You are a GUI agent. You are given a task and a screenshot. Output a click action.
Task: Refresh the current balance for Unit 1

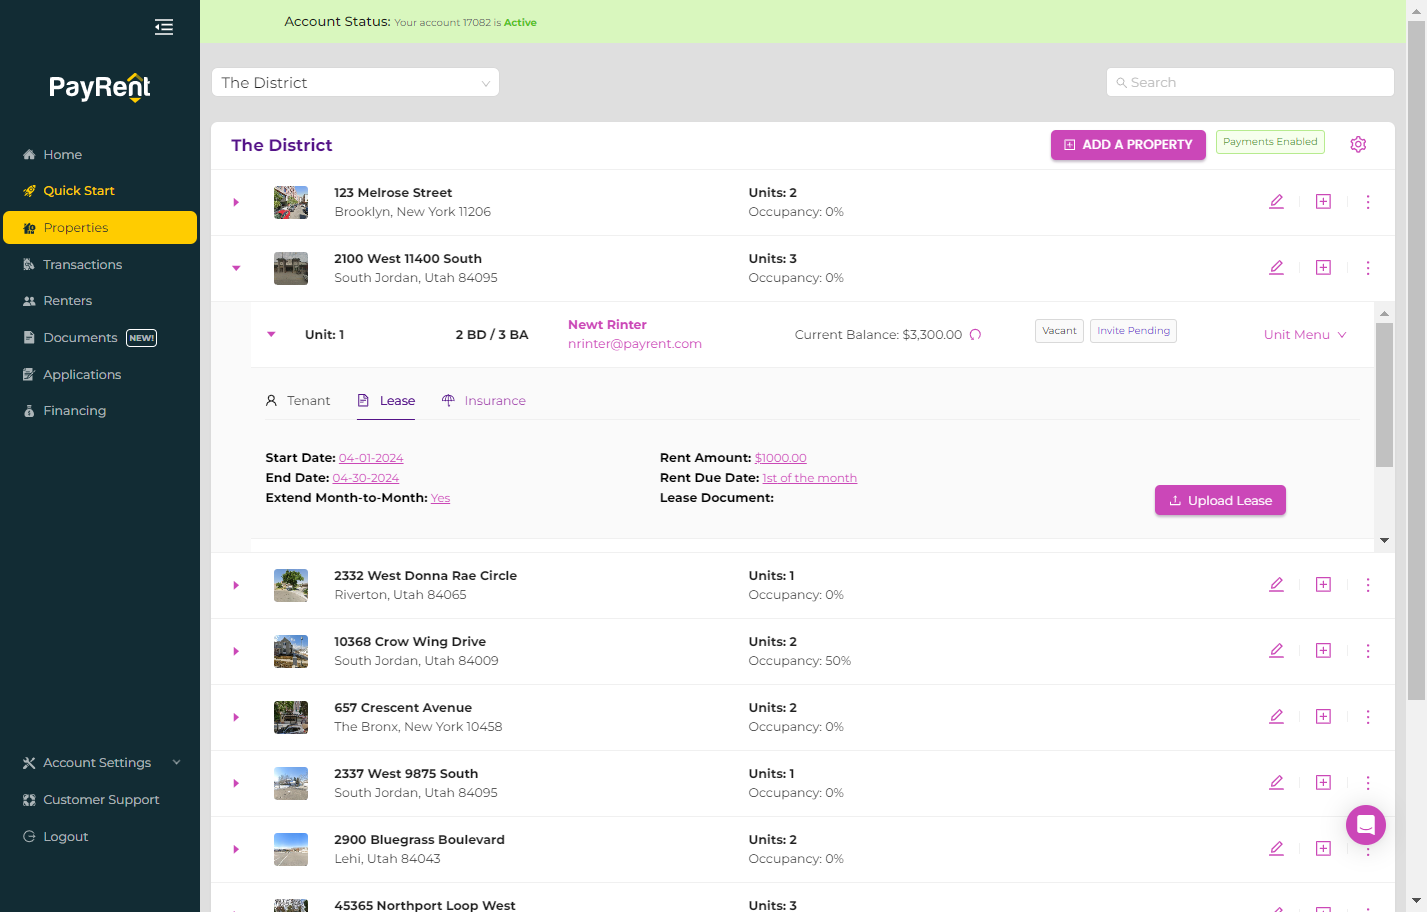pyautogui.click(x=975, y=335)
